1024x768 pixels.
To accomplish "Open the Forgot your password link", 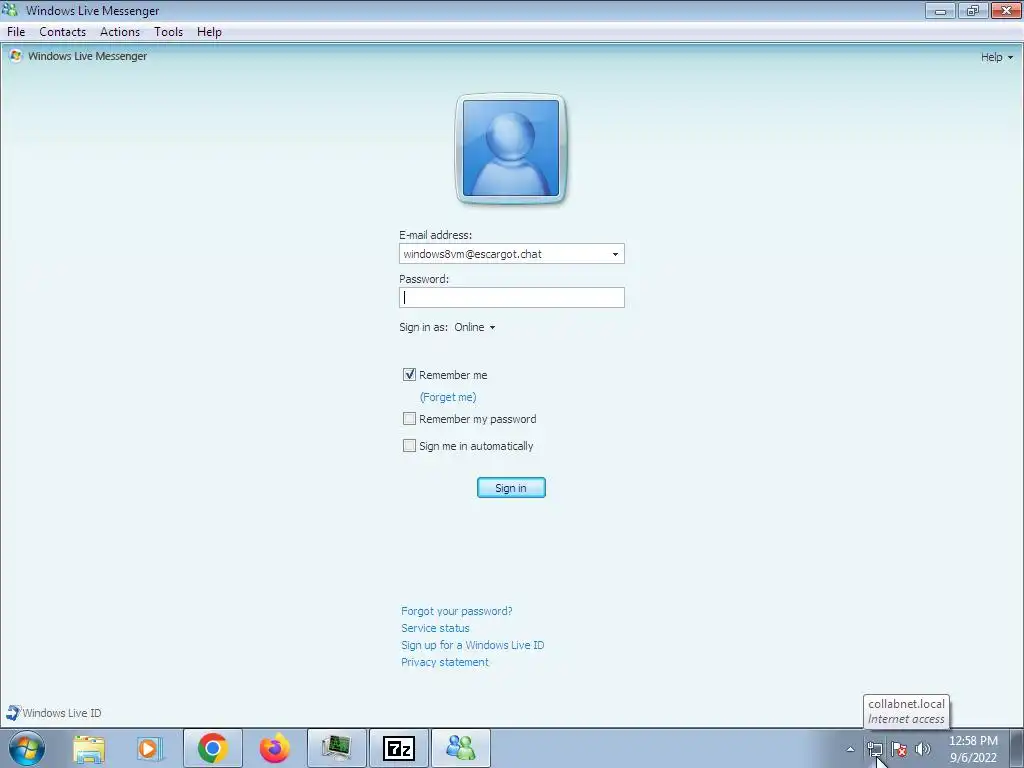I will coord(456,611).
